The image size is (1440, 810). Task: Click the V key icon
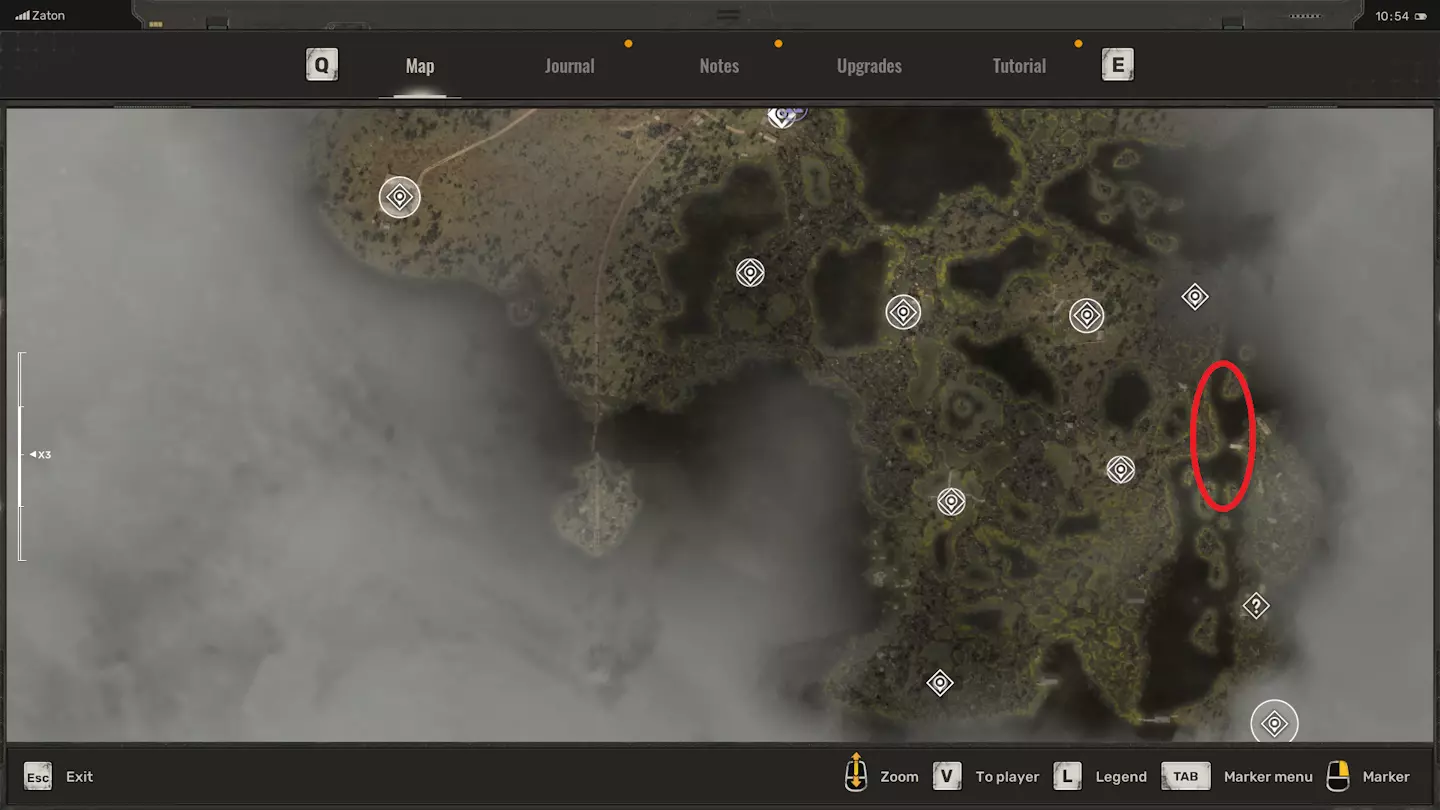[947, 776]
